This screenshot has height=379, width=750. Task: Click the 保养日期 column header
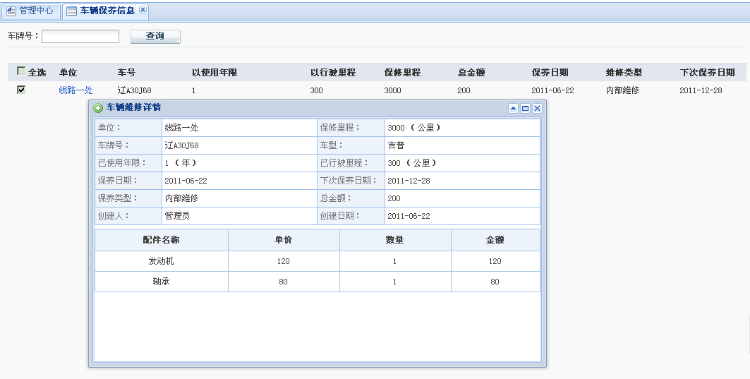tap(550, 73)
